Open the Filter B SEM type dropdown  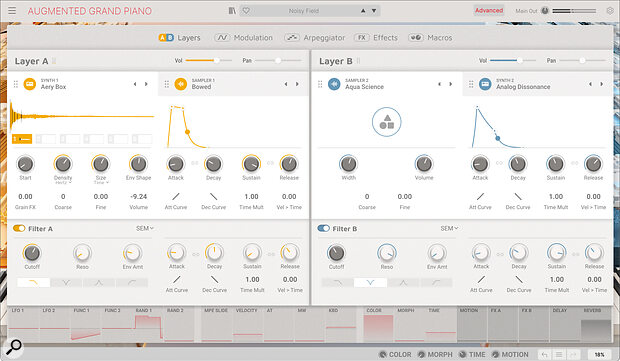pos(449,228)
